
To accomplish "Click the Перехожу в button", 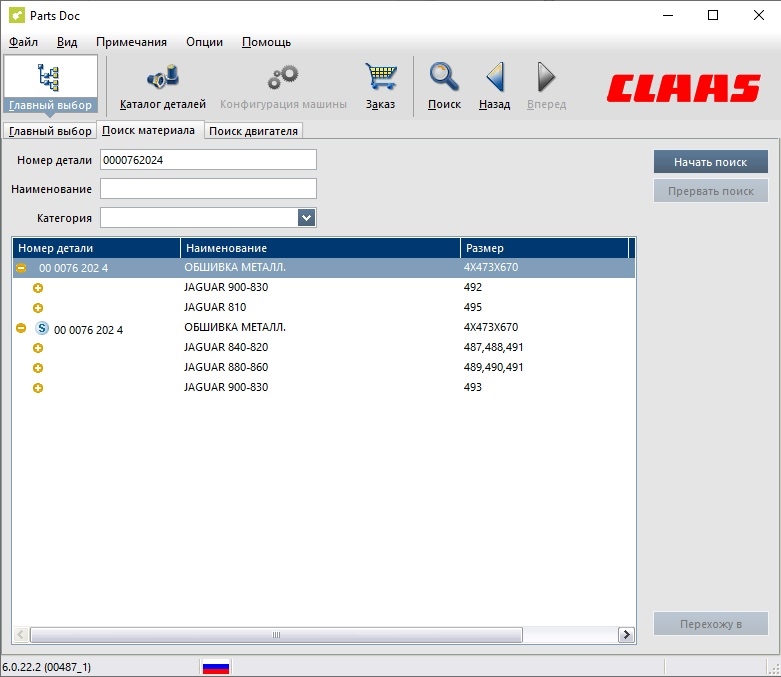I will point(711,624).
